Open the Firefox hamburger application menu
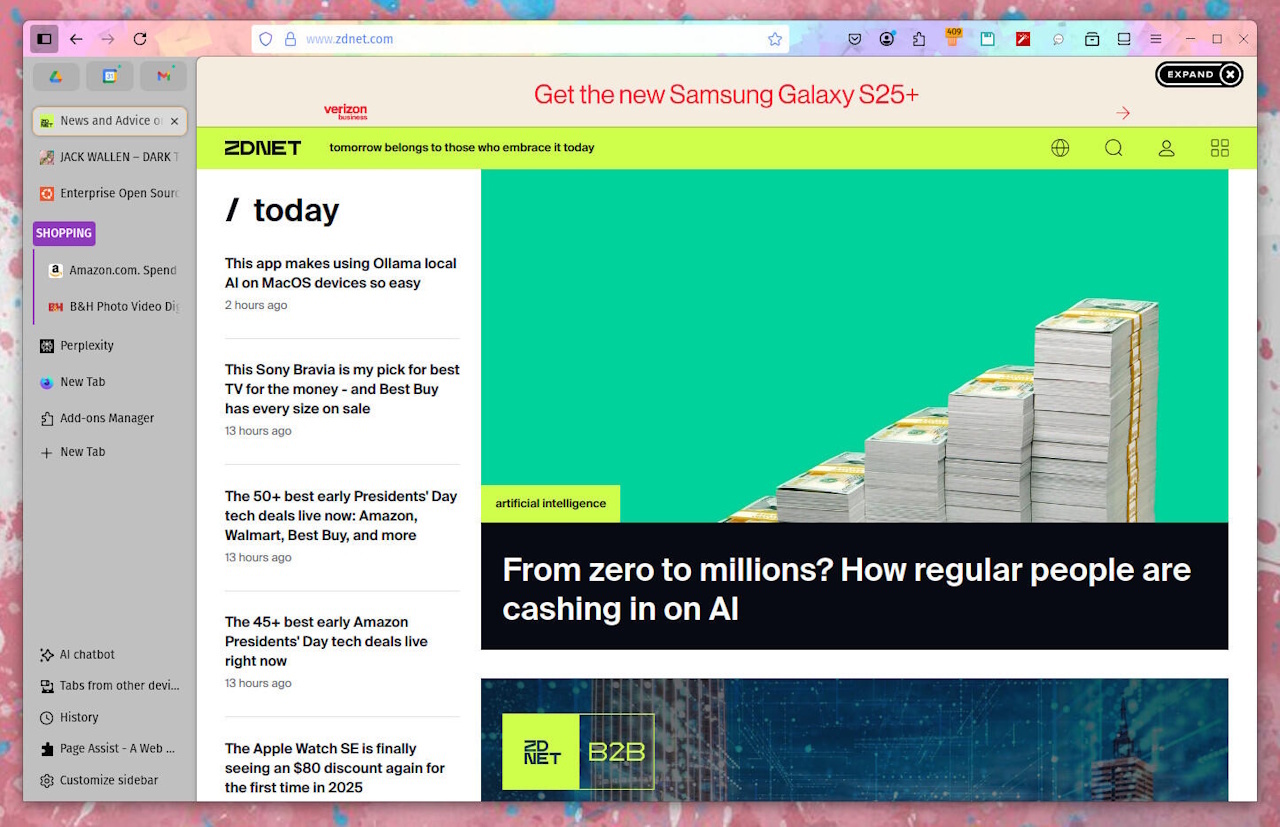The width and height of the screenshot is (1280, 827). point(1156,39)
